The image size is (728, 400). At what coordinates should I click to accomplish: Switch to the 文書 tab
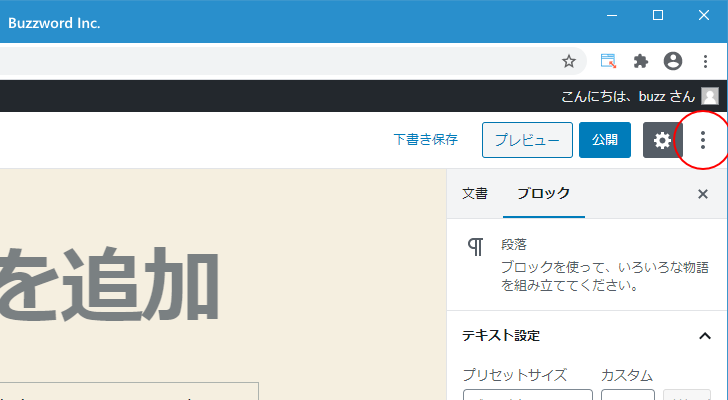[475, 194]
